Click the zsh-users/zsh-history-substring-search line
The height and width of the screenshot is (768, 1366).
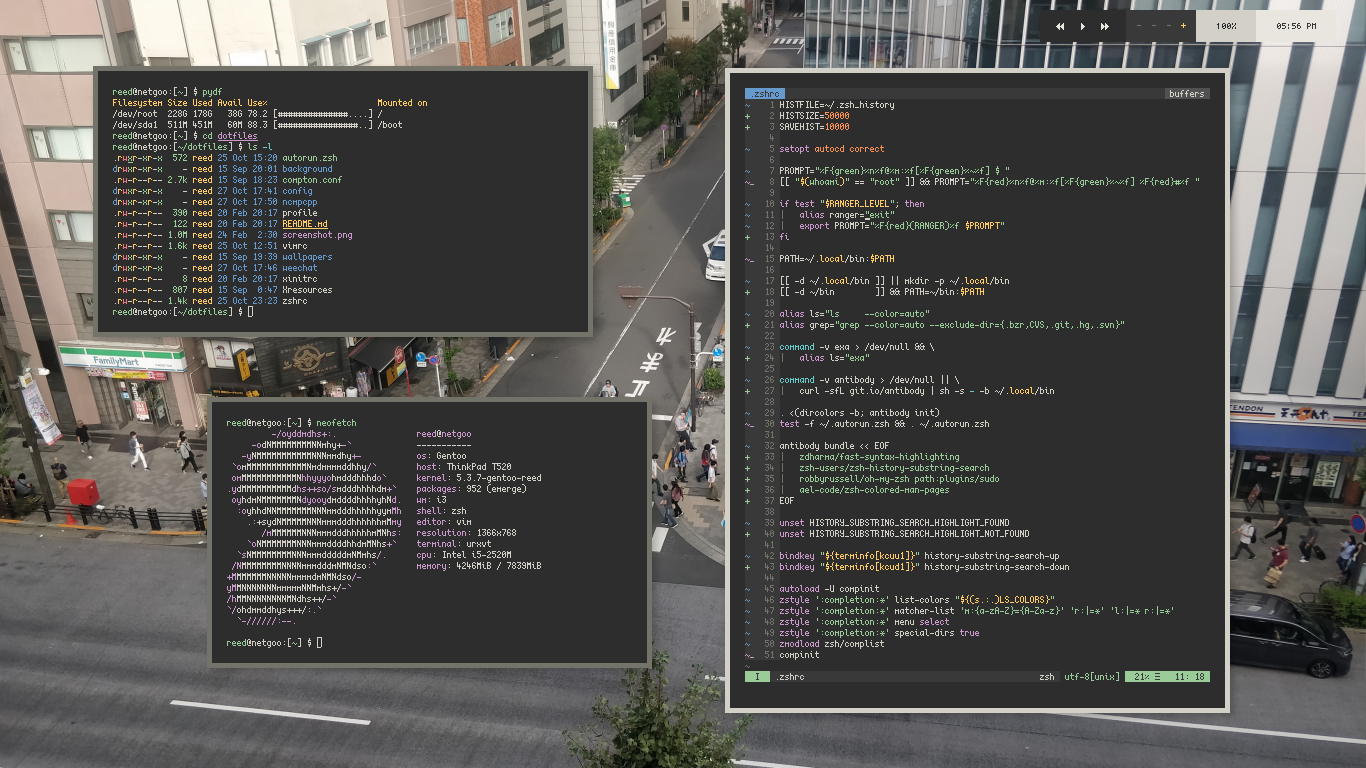(x=894, y=468)
